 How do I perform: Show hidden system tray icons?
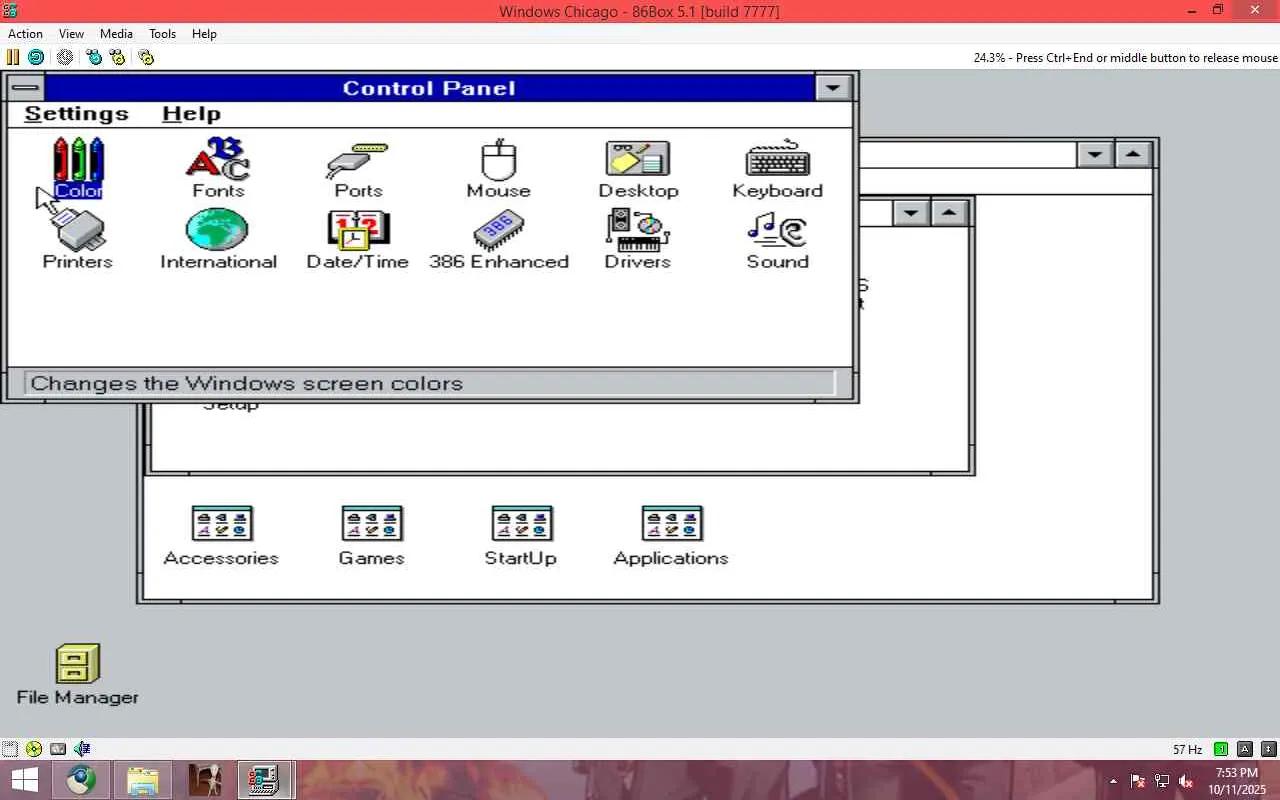1113,781
